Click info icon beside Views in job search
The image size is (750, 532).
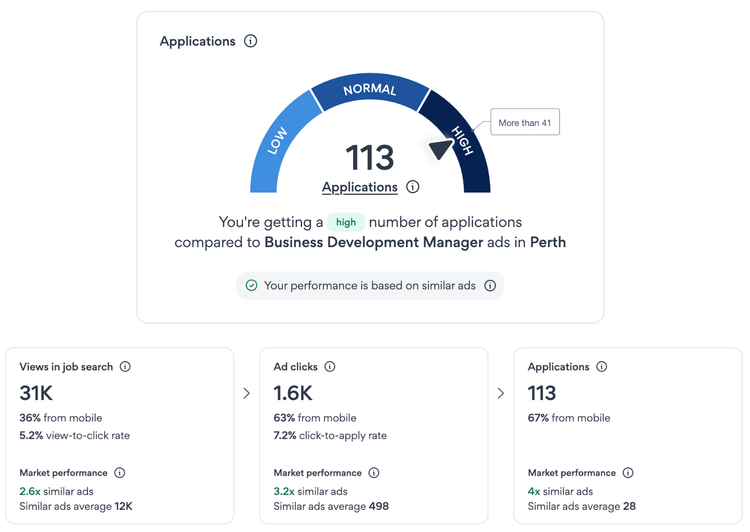click(125, 367)
